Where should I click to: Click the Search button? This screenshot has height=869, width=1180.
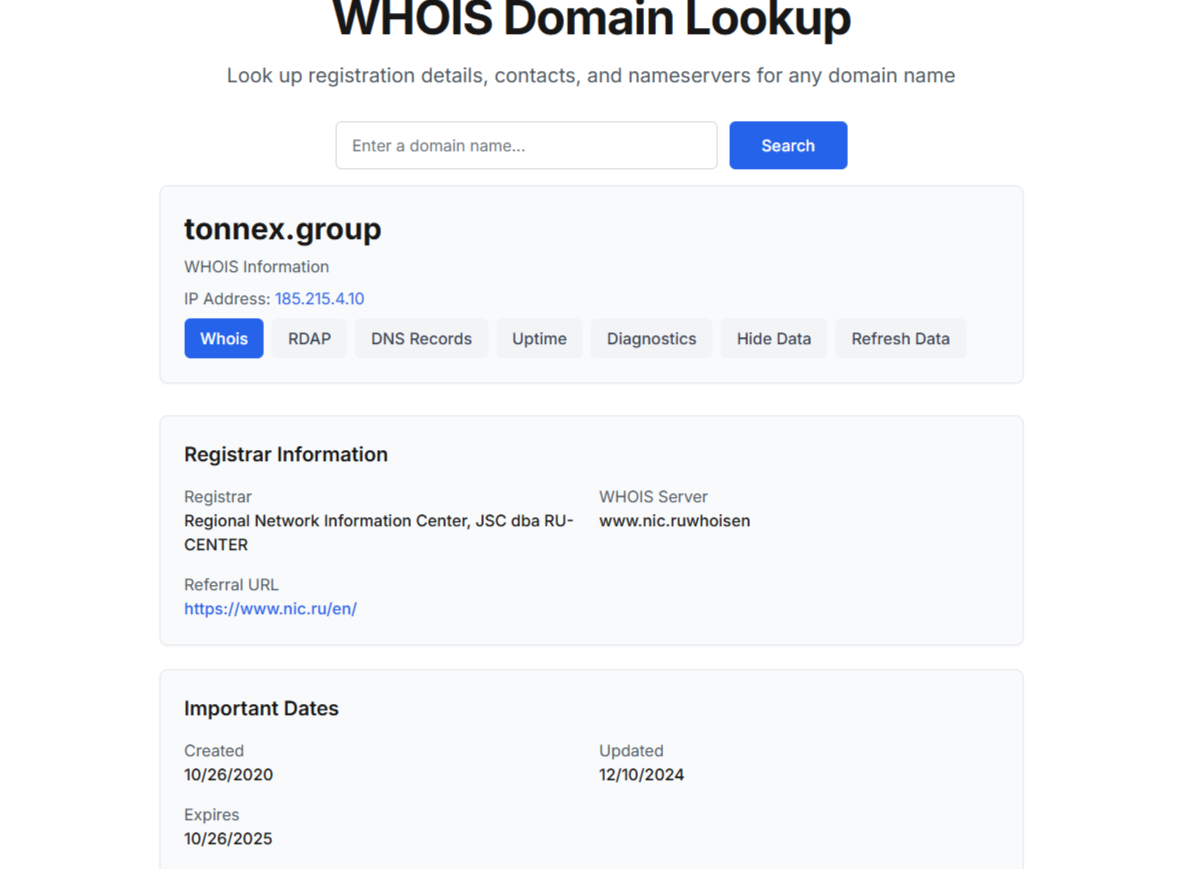(788, 145)
